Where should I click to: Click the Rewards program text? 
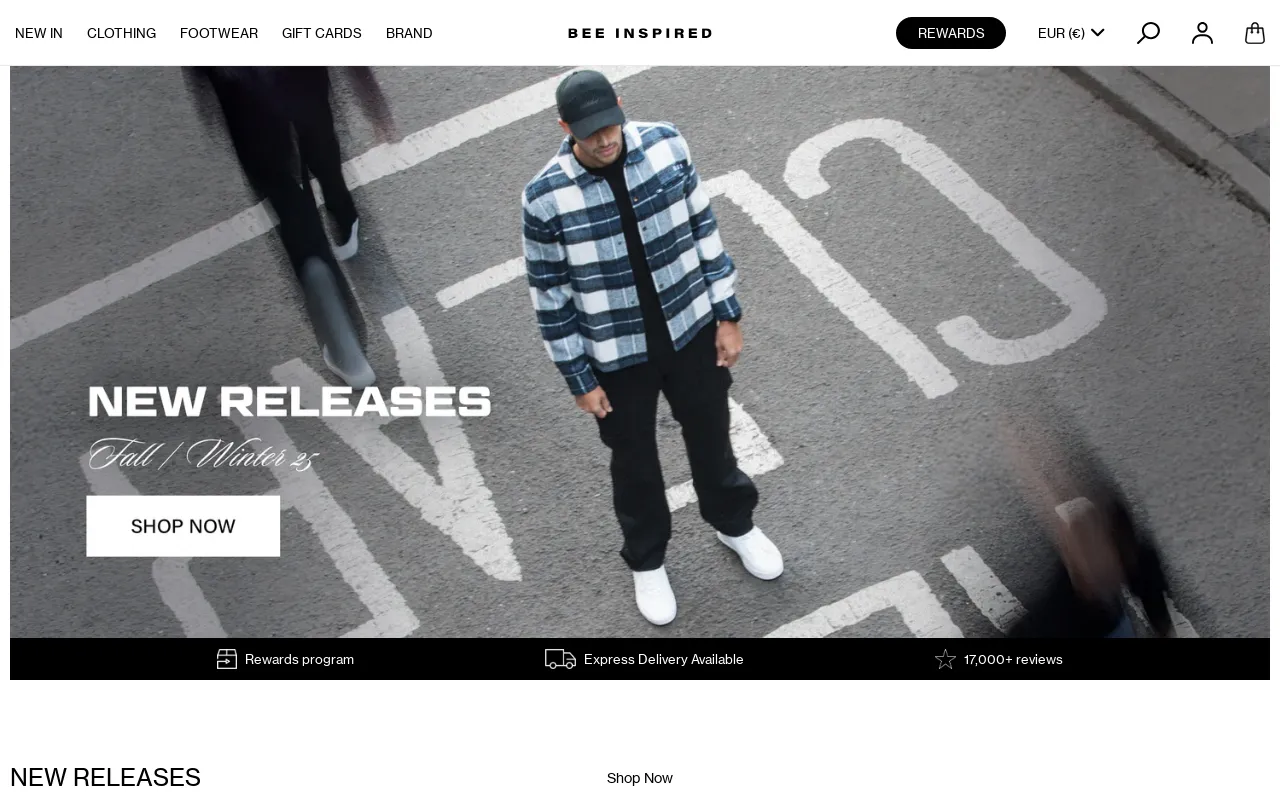coord(299,659)
